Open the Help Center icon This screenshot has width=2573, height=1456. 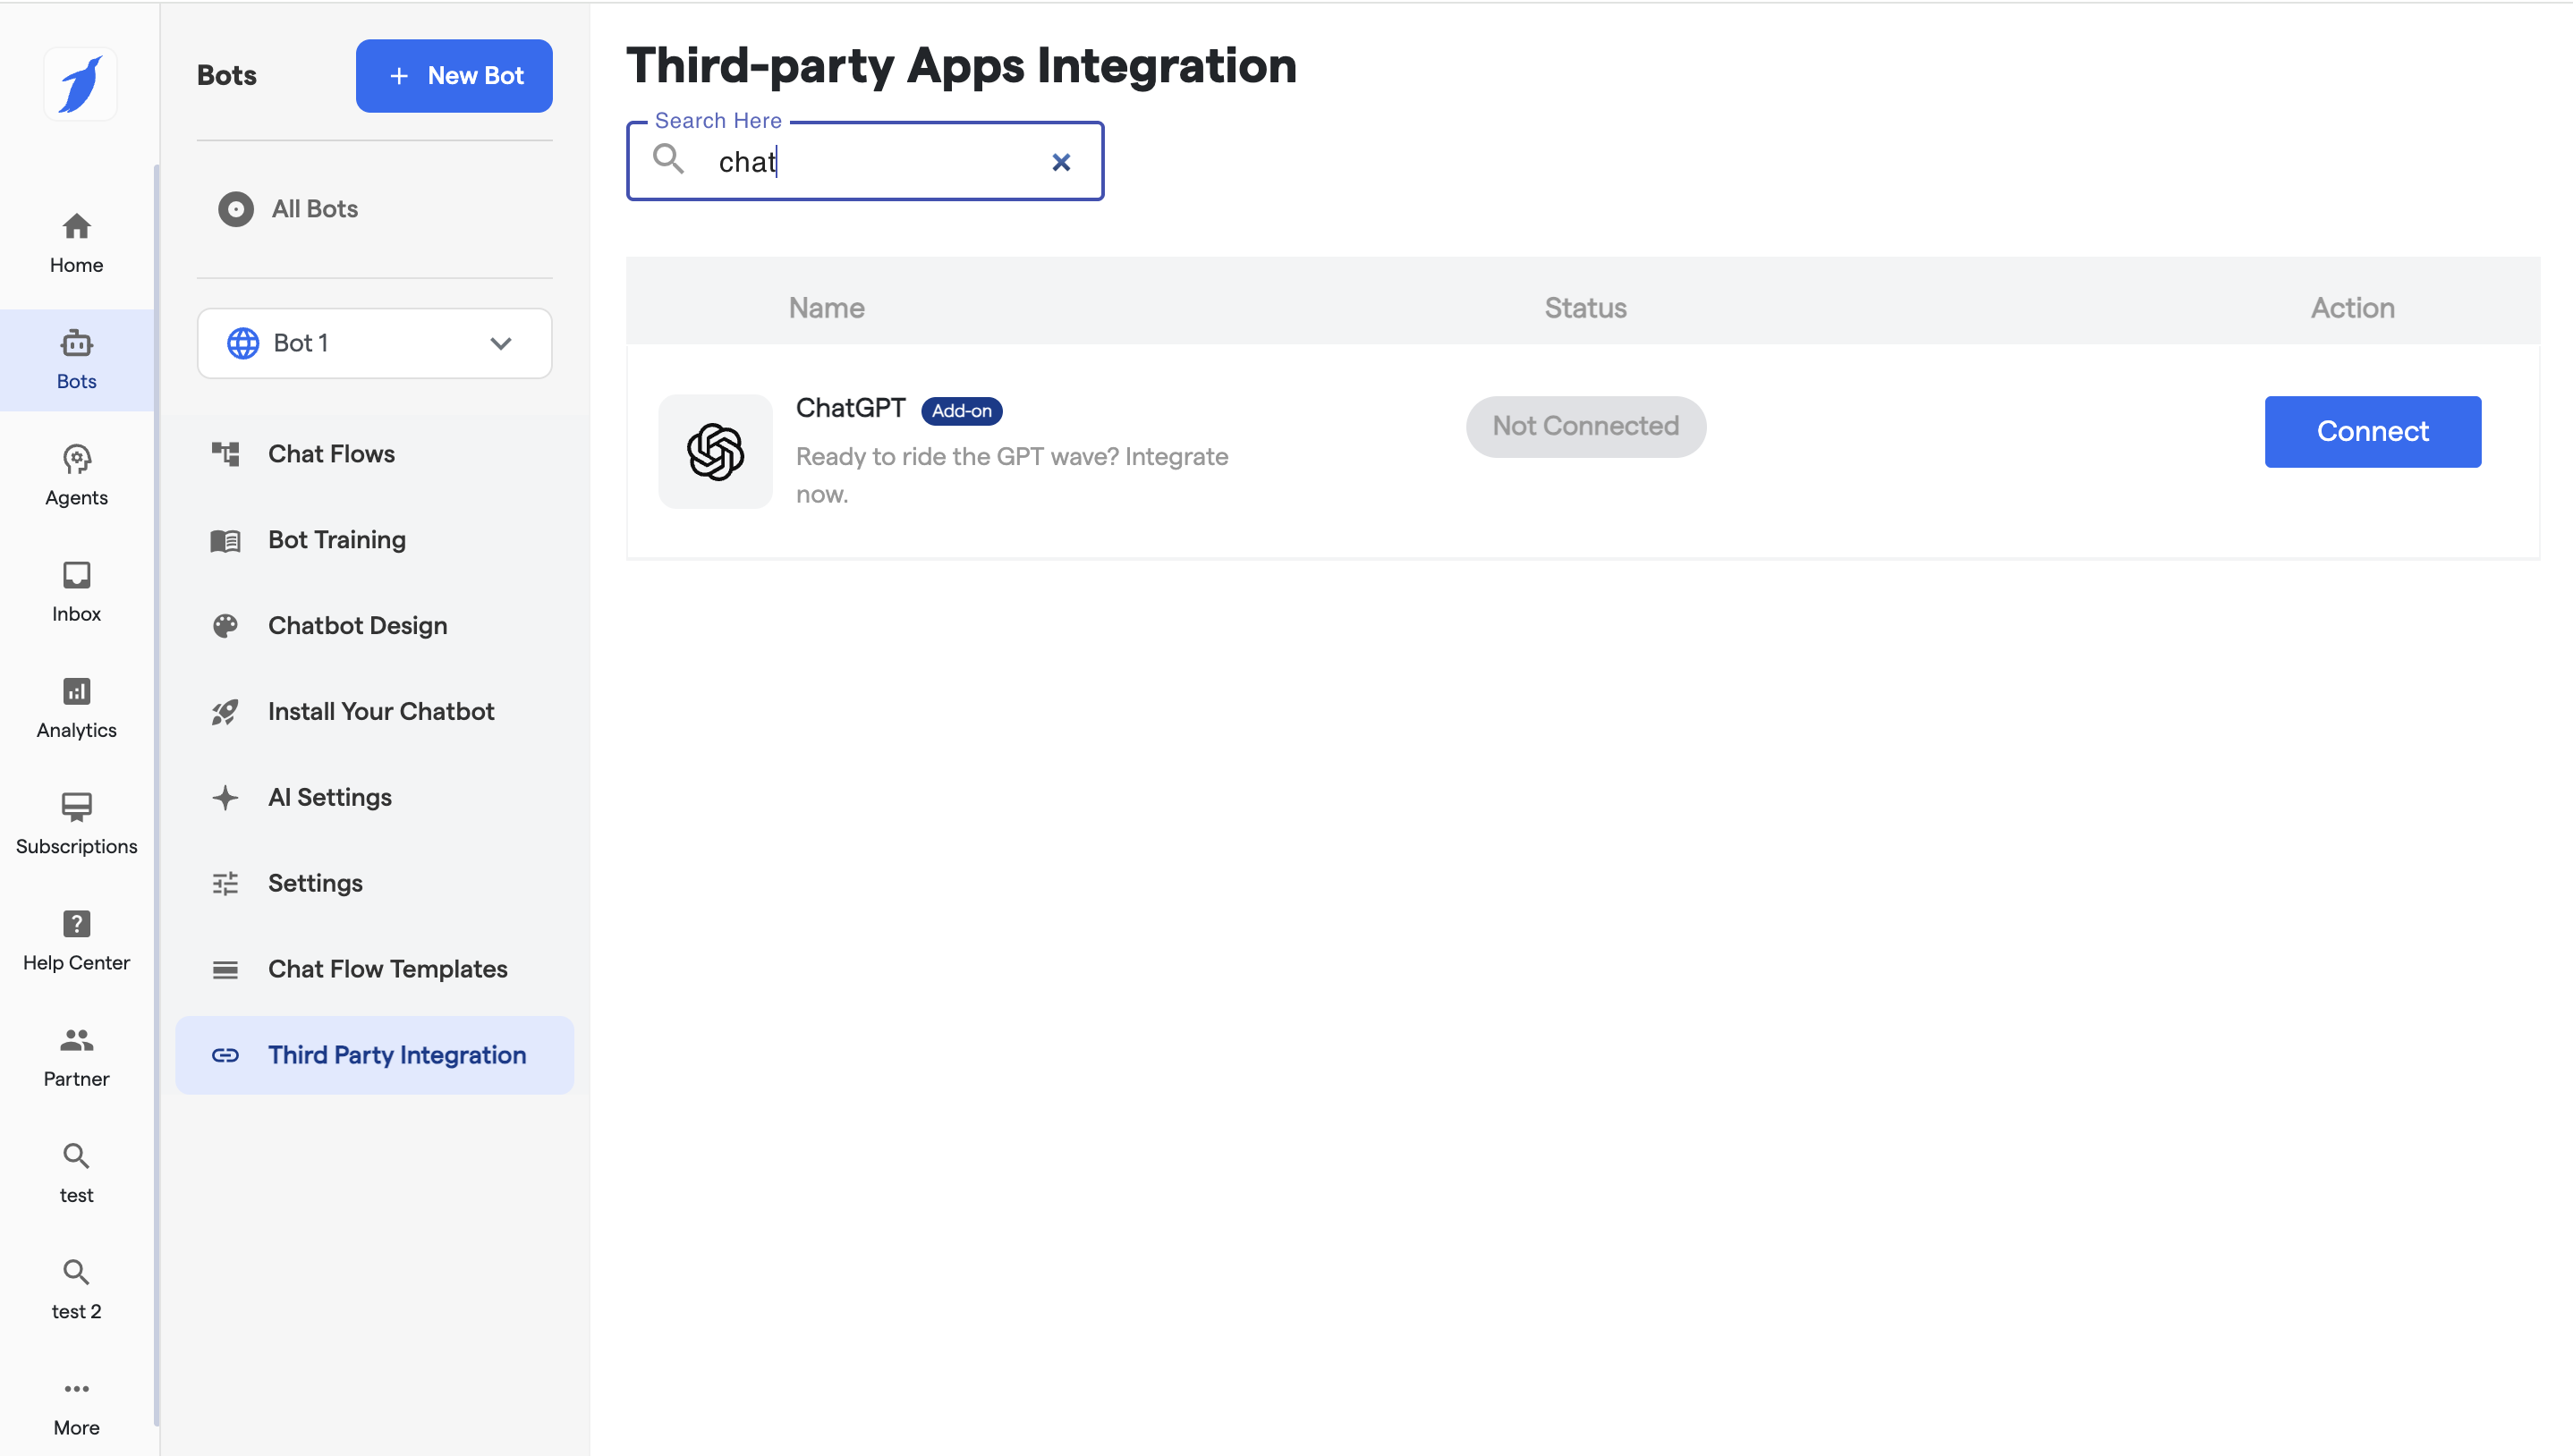tap(76, 924)
